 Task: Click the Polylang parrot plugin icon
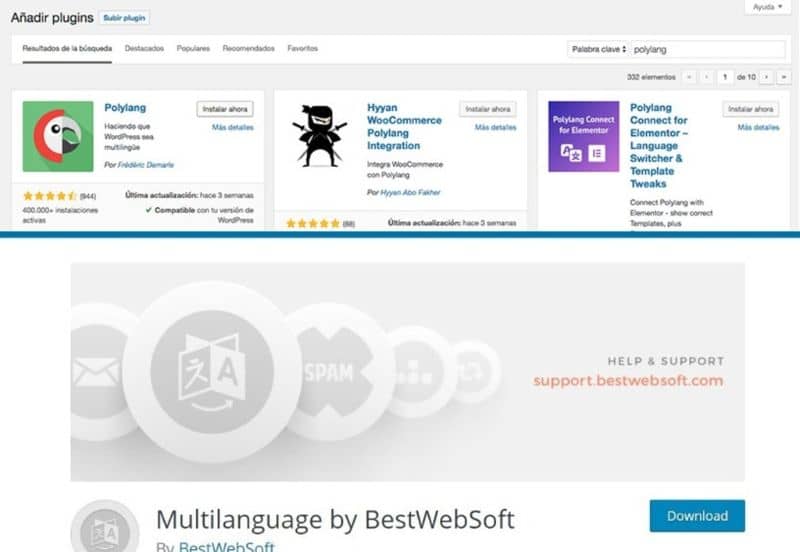[58, 136]
